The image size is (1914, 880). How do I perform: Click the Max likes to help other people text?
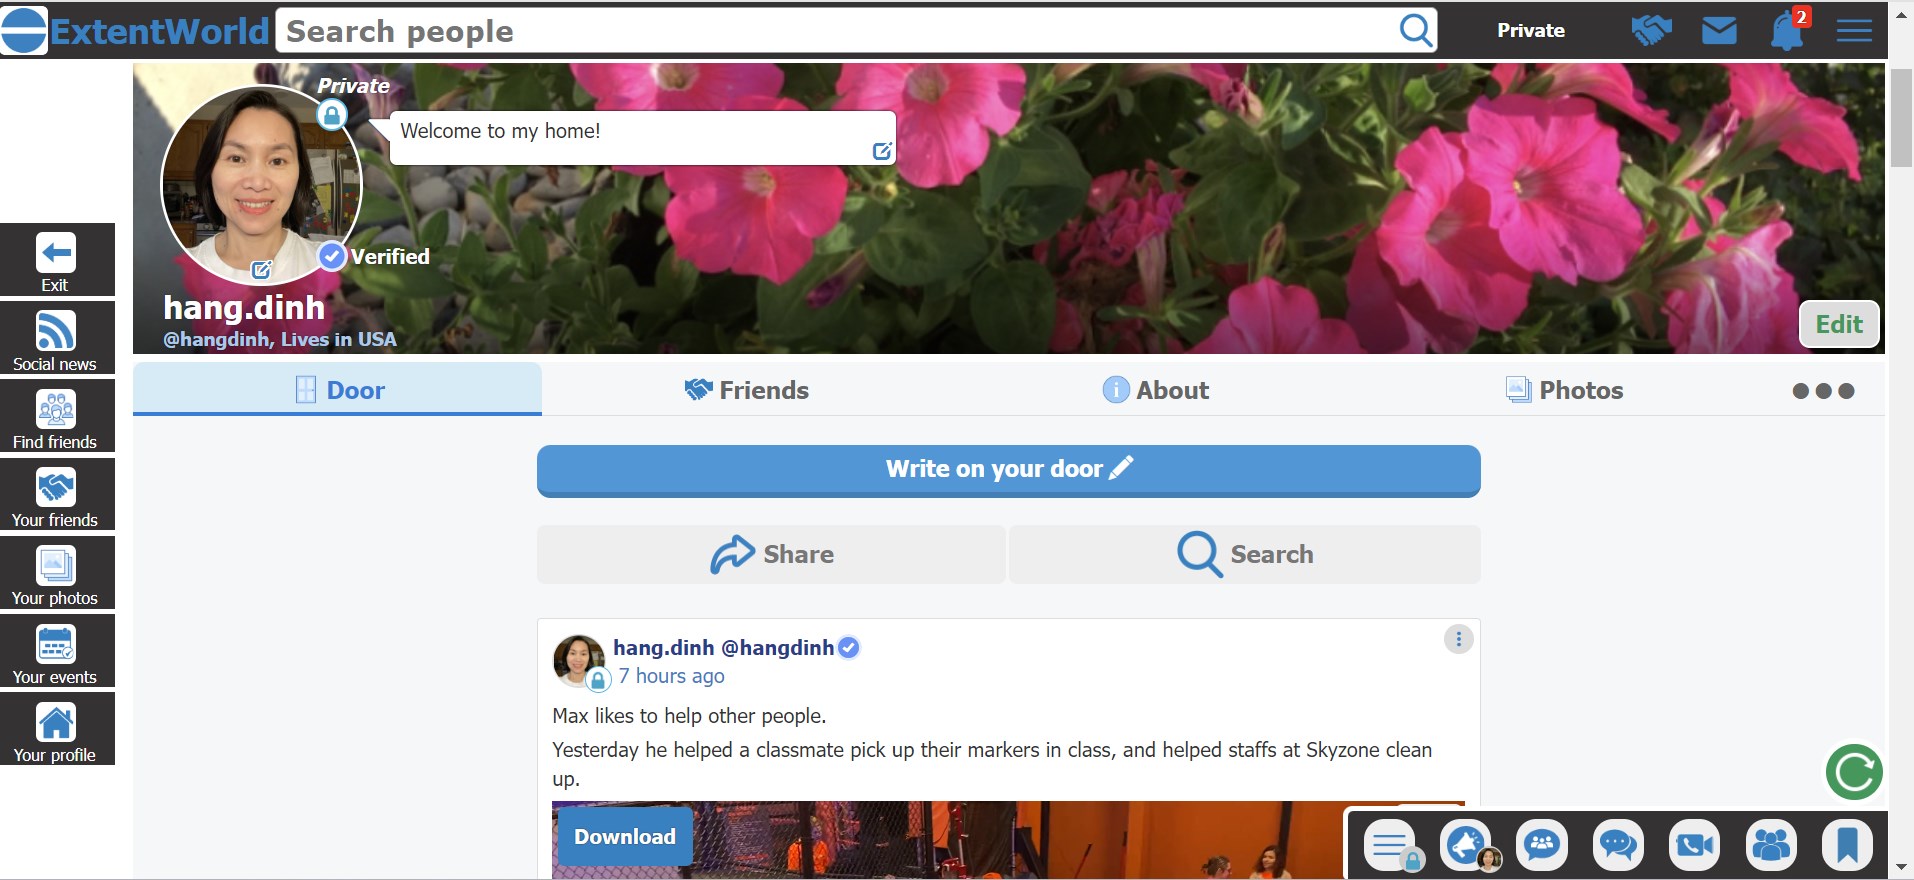pos(689,716)
